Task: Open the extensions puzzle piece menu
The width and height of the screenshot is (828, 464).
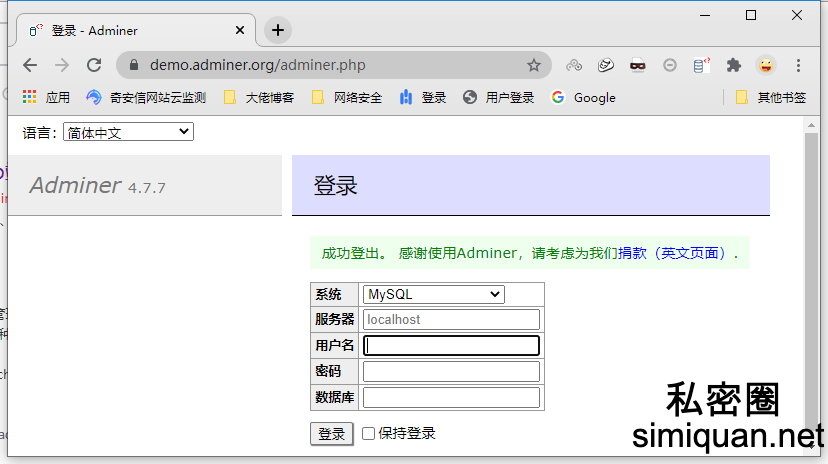Action: coord(733,65)
